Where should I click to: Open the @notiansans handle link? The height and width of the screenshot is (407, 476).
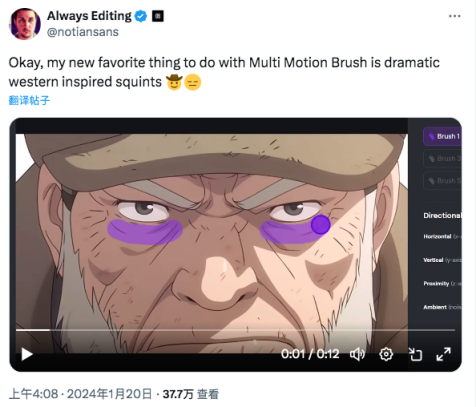83,32
